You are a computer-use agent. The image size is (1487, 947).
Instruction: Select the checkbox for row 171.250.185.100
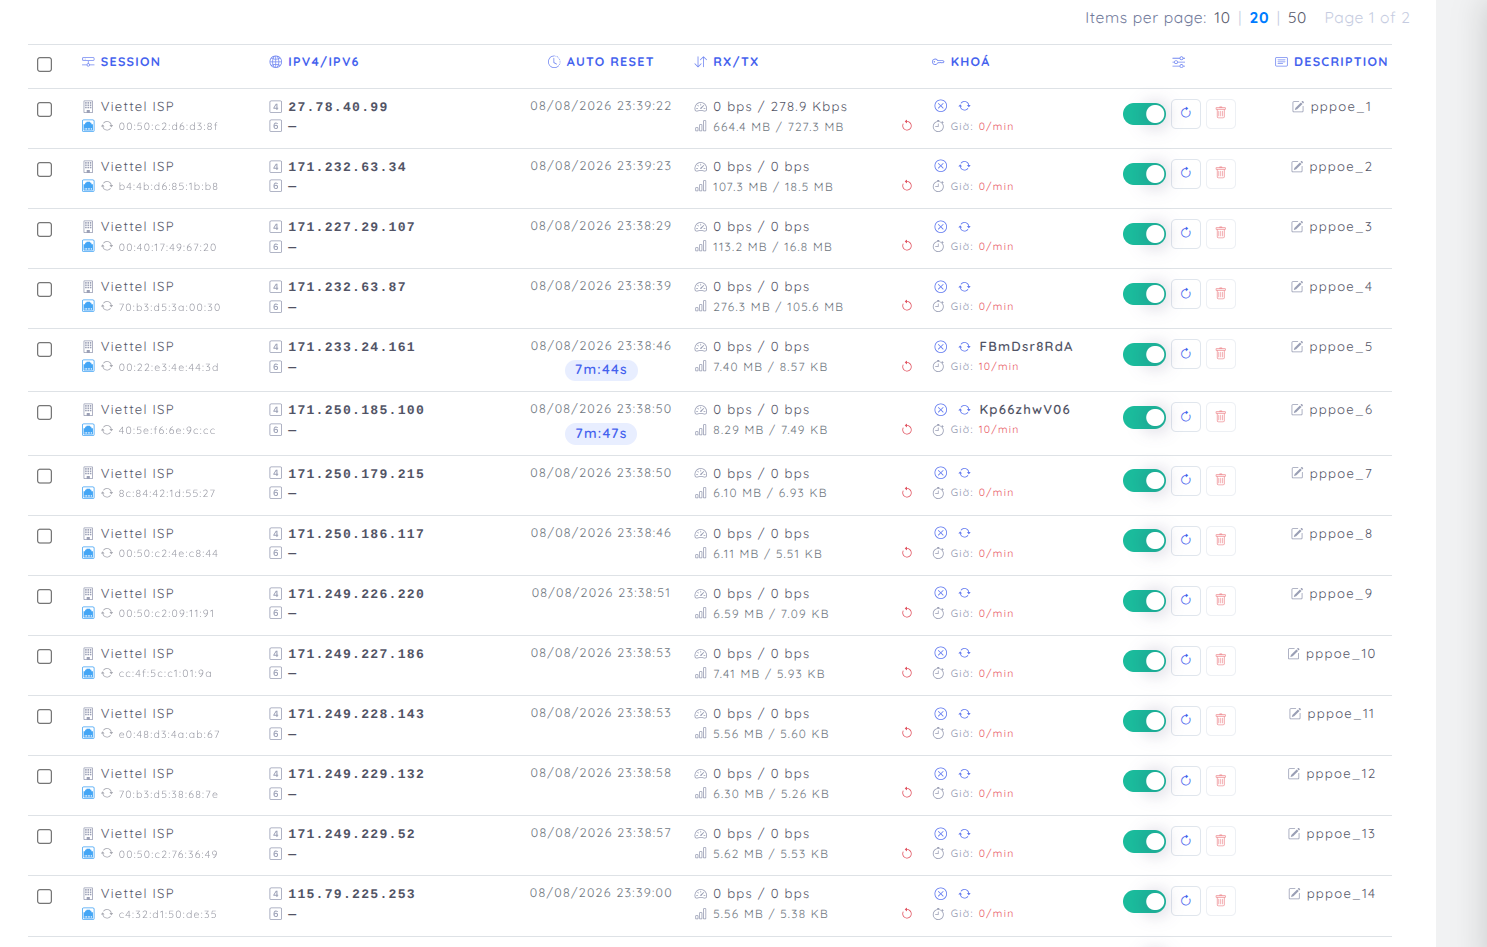44,412
